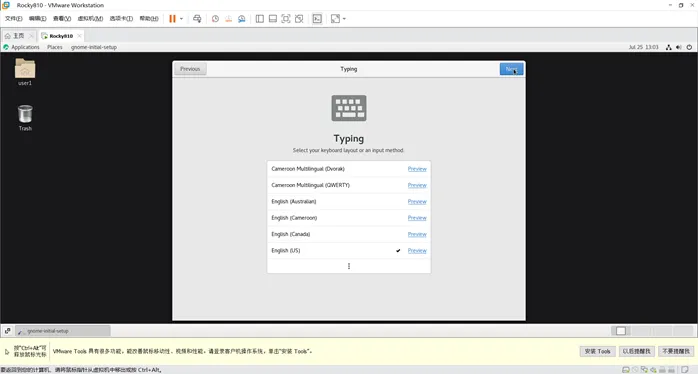The height and width of the screenshot is (374, 698).
Task: Open the 文件(F) menu
Action: click(13, 19)
